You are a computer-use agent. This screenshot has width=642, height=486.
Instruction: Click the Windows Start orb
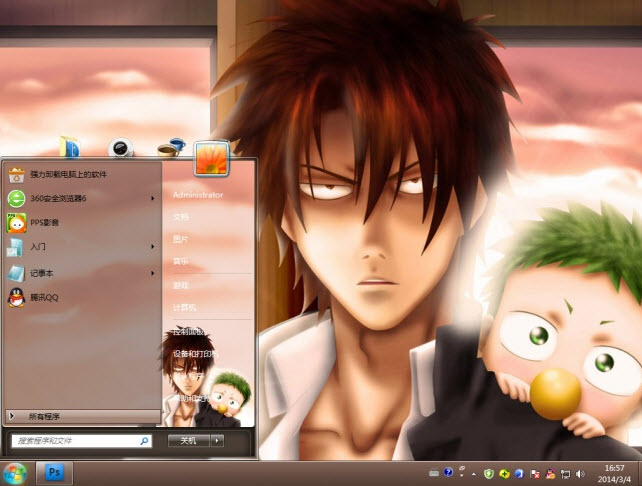[15, 473]
